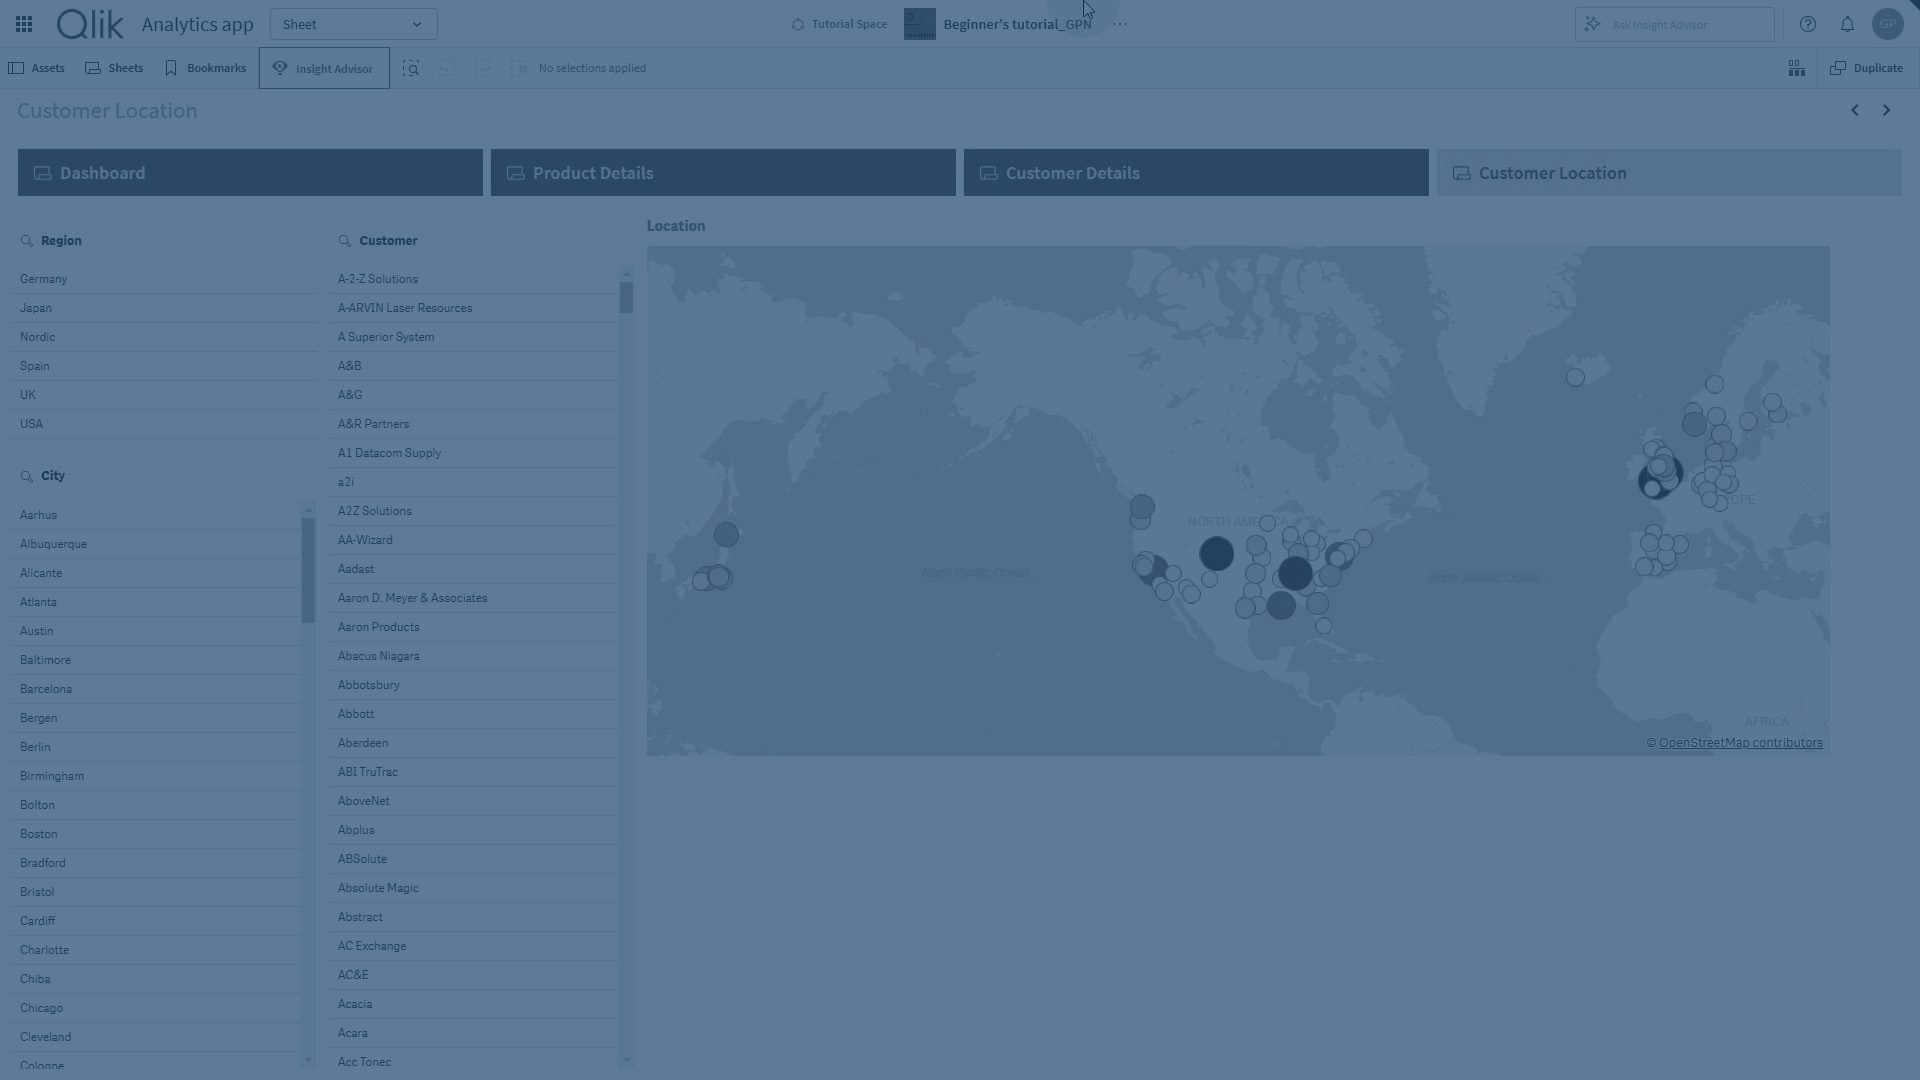Go to previous sheet arrow
This screenshot has width=1920, height=1080.
1855,110
